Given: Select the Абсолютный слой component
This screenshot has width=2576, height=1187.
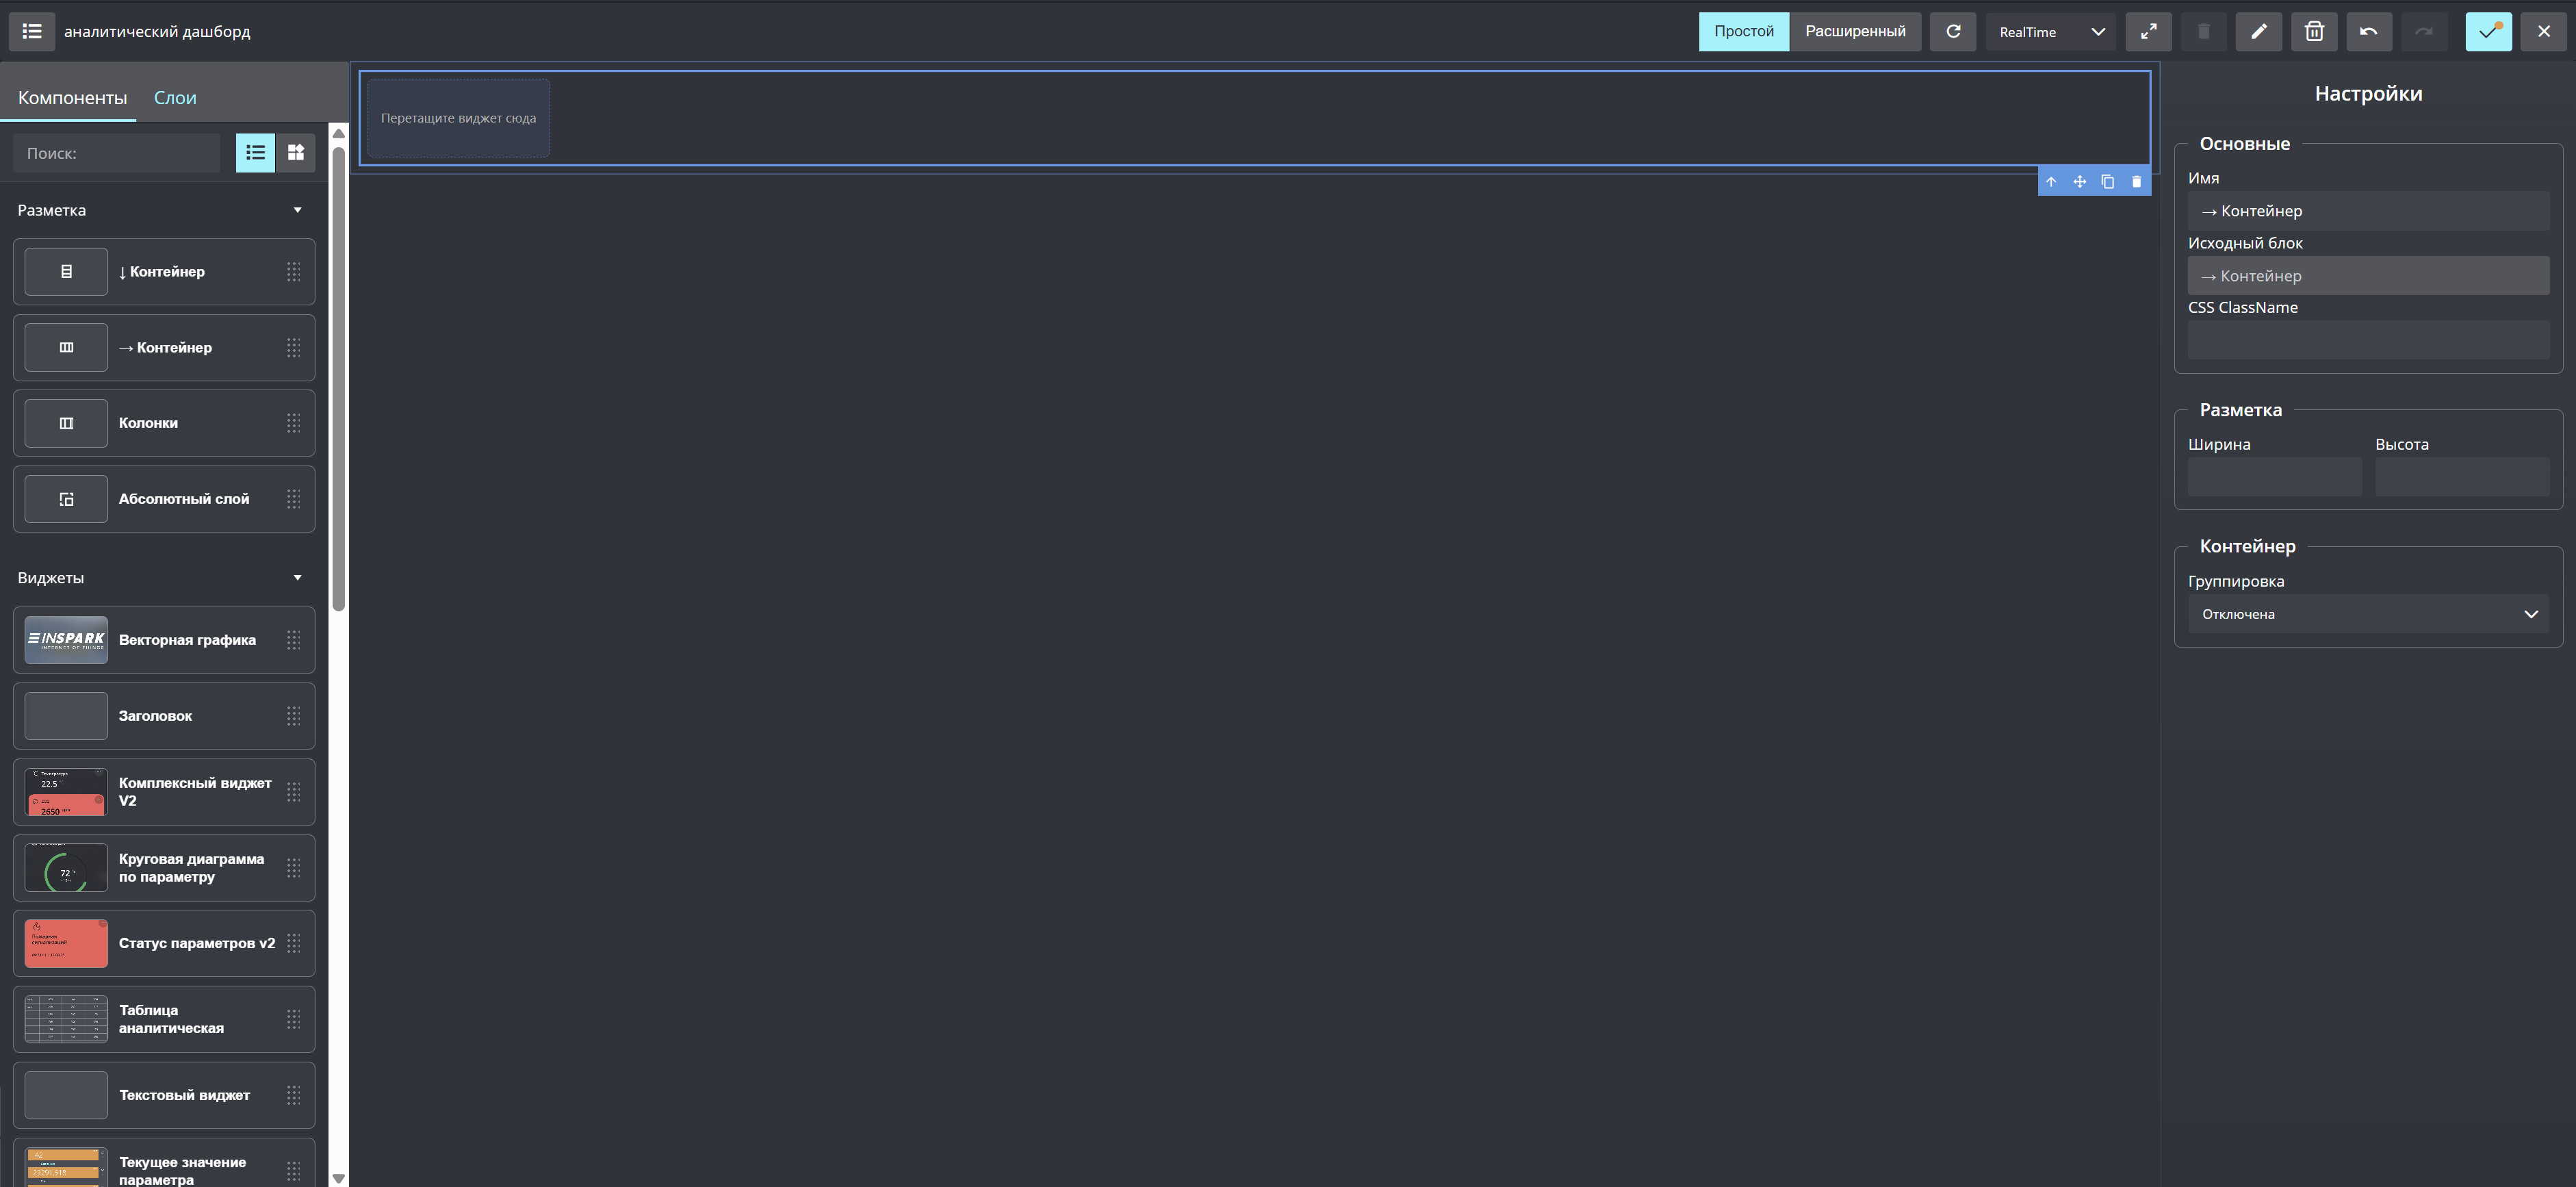Looking at the screenshot, I should (x=164, y=499).
